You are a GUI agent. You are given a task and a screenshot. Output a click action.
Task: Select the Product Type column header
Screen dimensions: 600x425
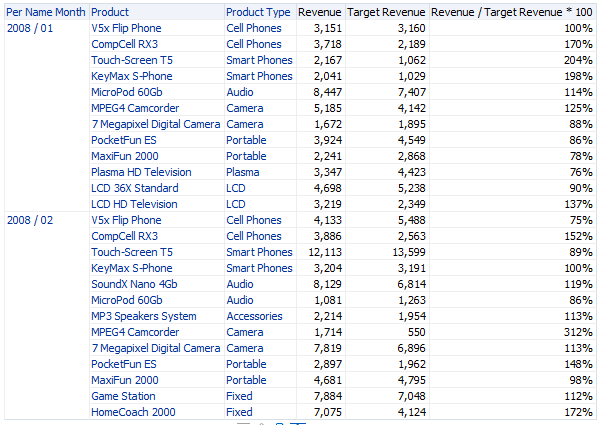pos(258,12)
